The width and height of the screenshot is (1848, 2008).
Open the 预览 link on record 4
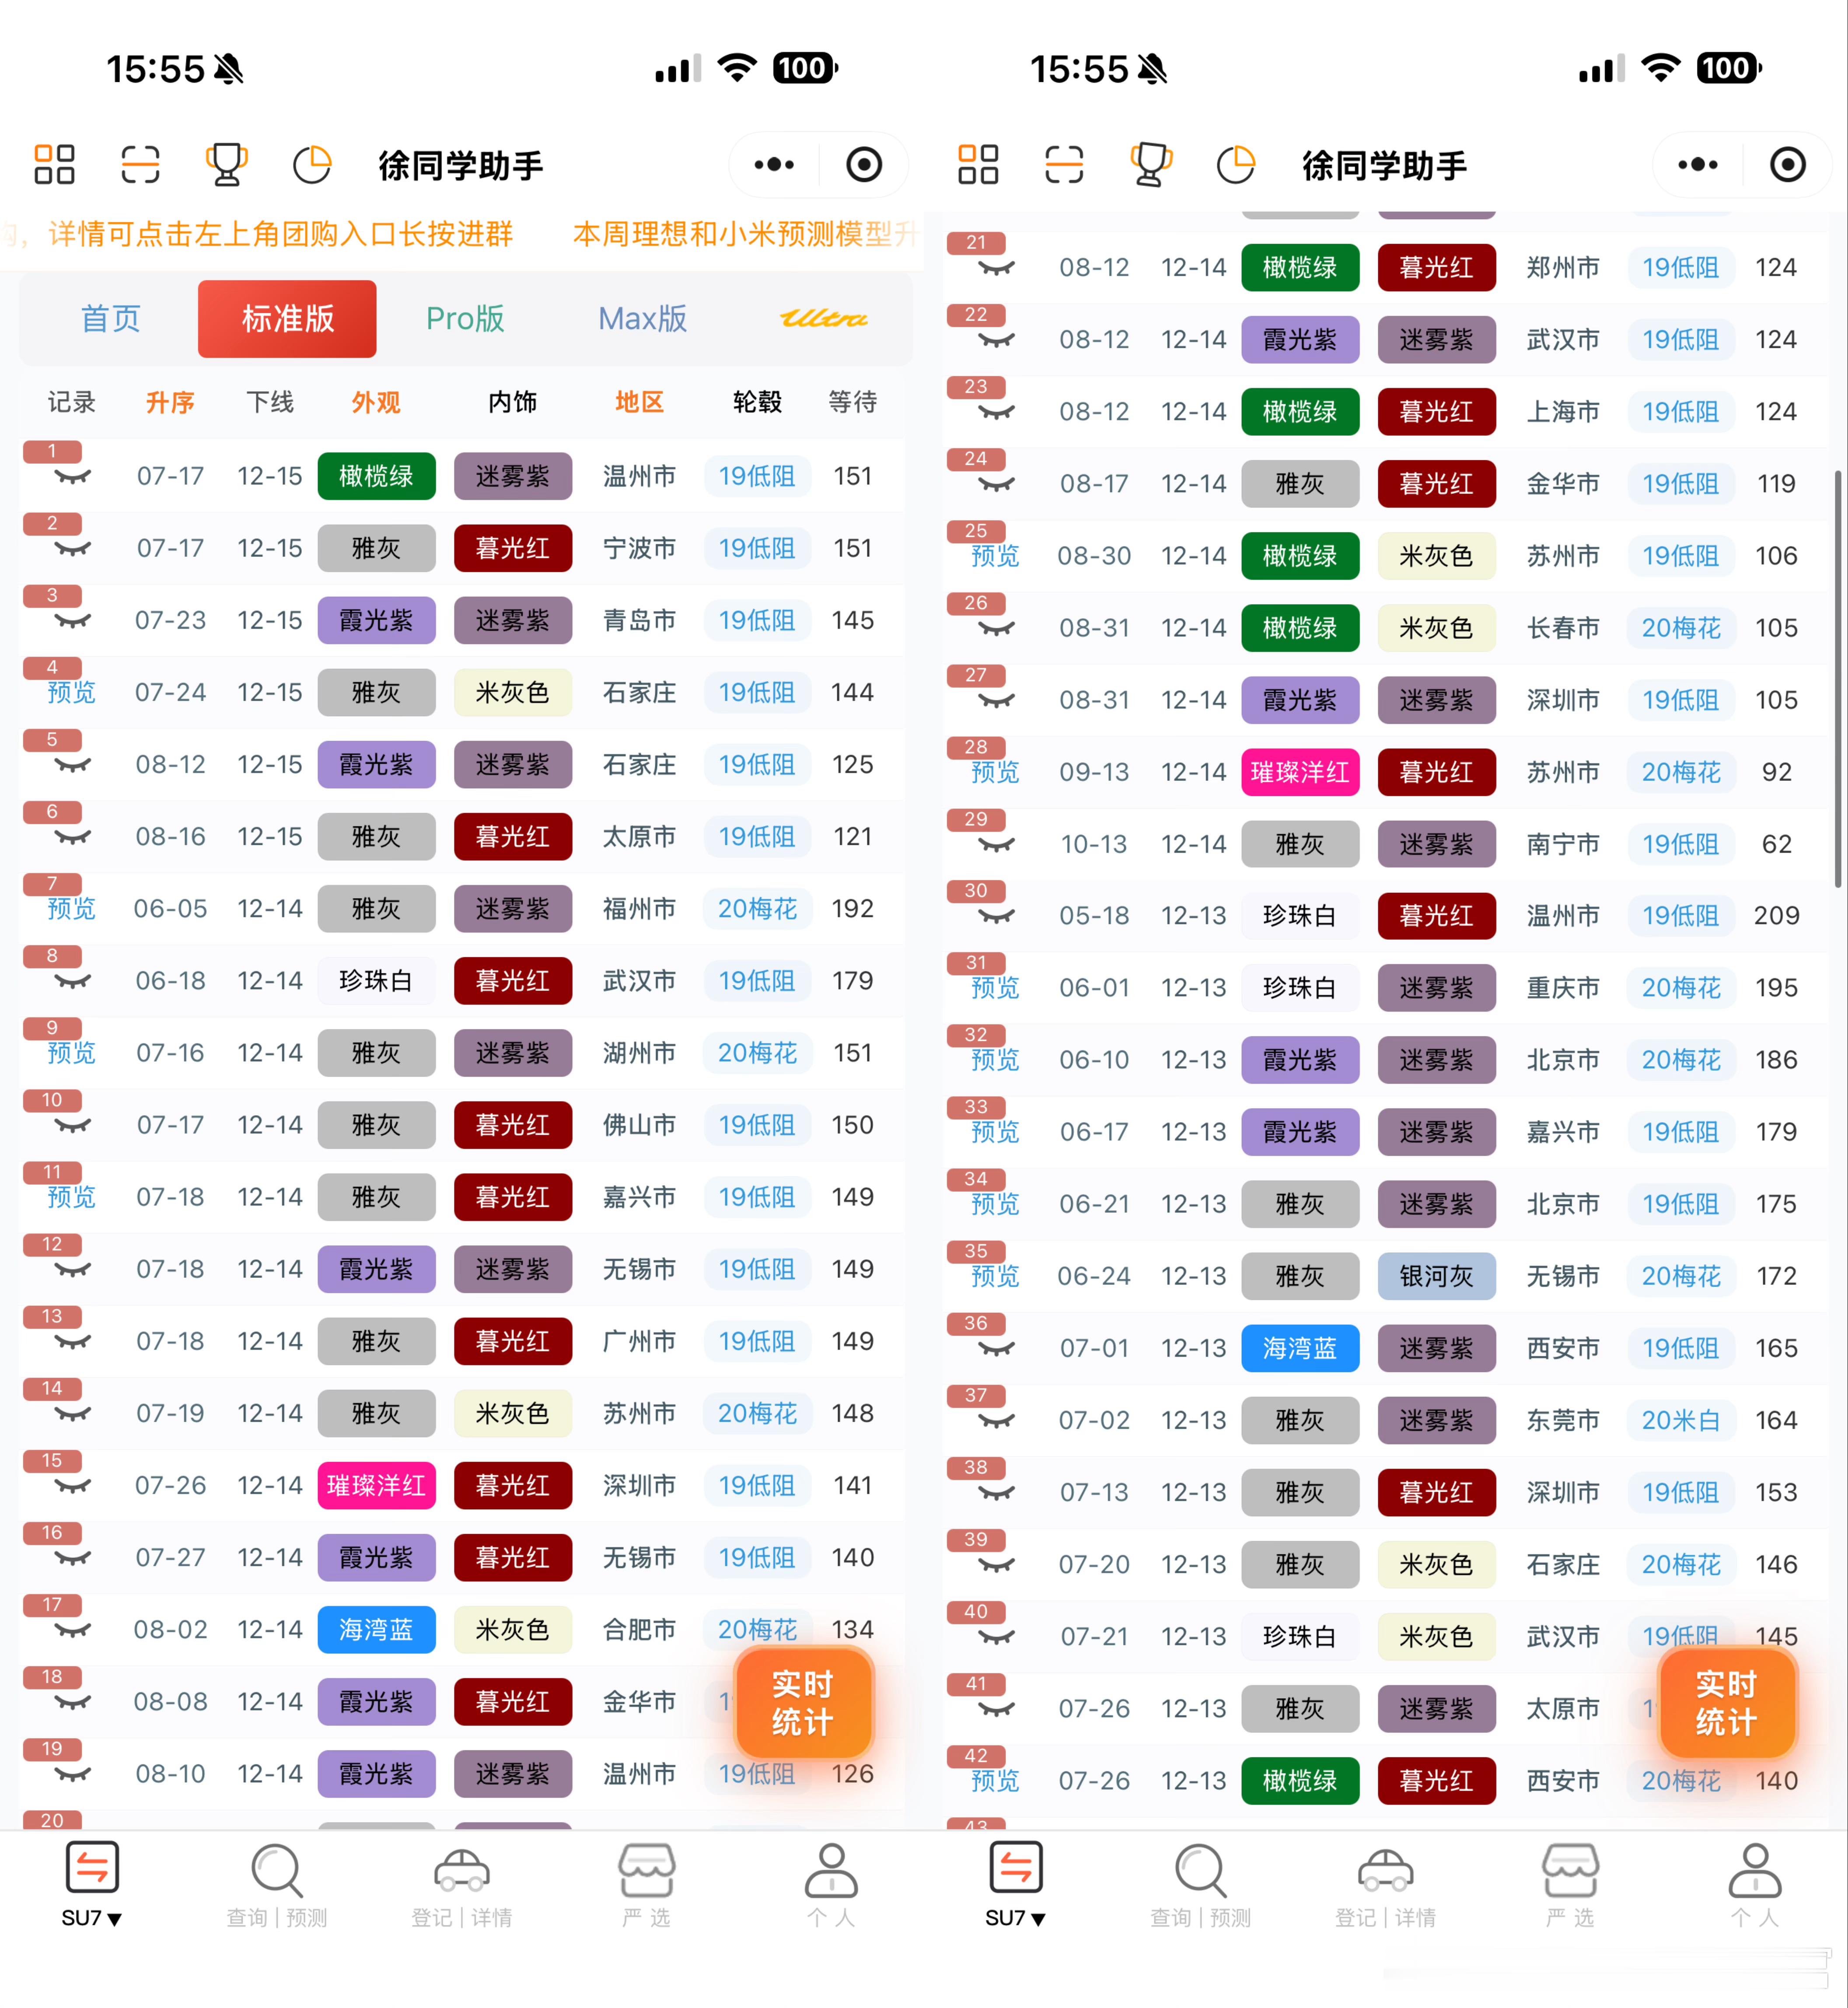[72, 692]
